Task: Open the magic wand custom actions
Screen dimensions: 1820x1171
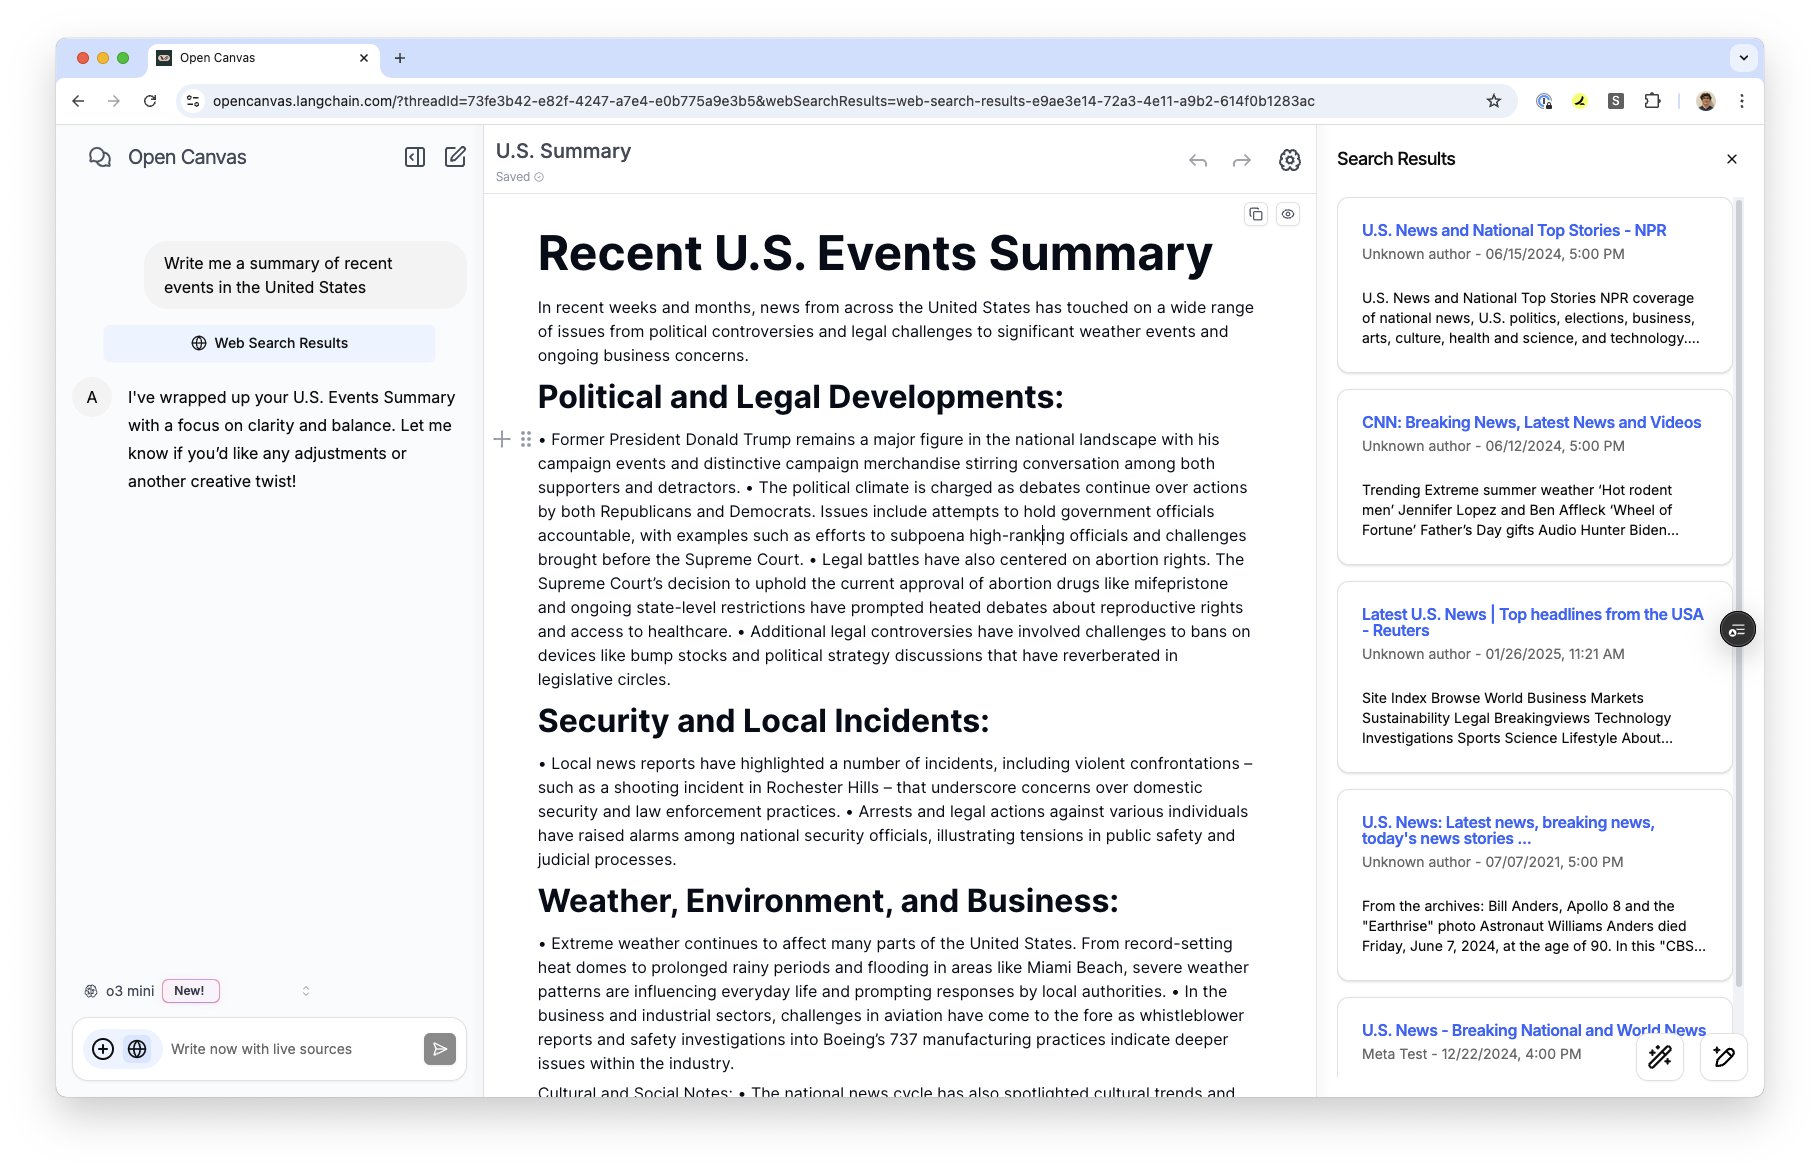Action: 1660,1057
